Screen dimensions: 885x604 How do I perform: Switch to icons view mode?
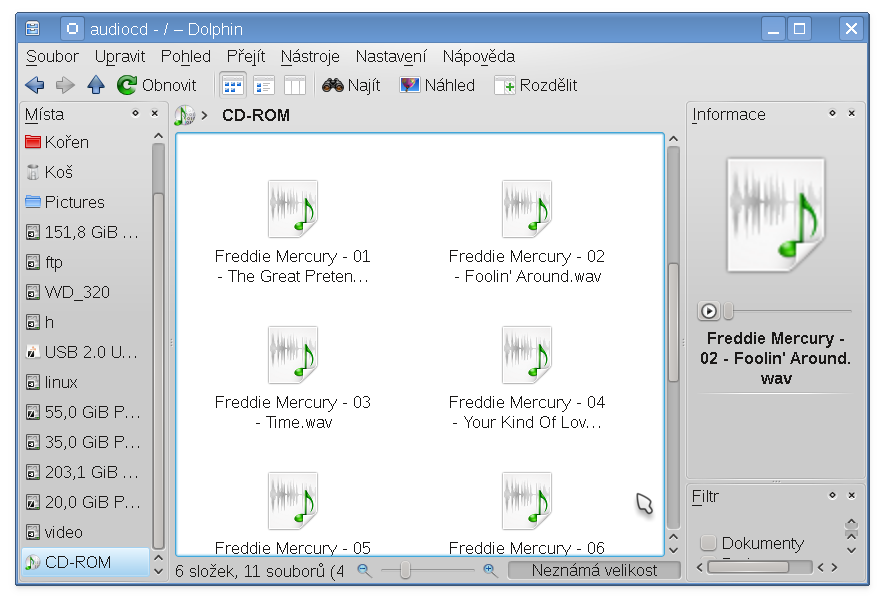coord(233,86)
